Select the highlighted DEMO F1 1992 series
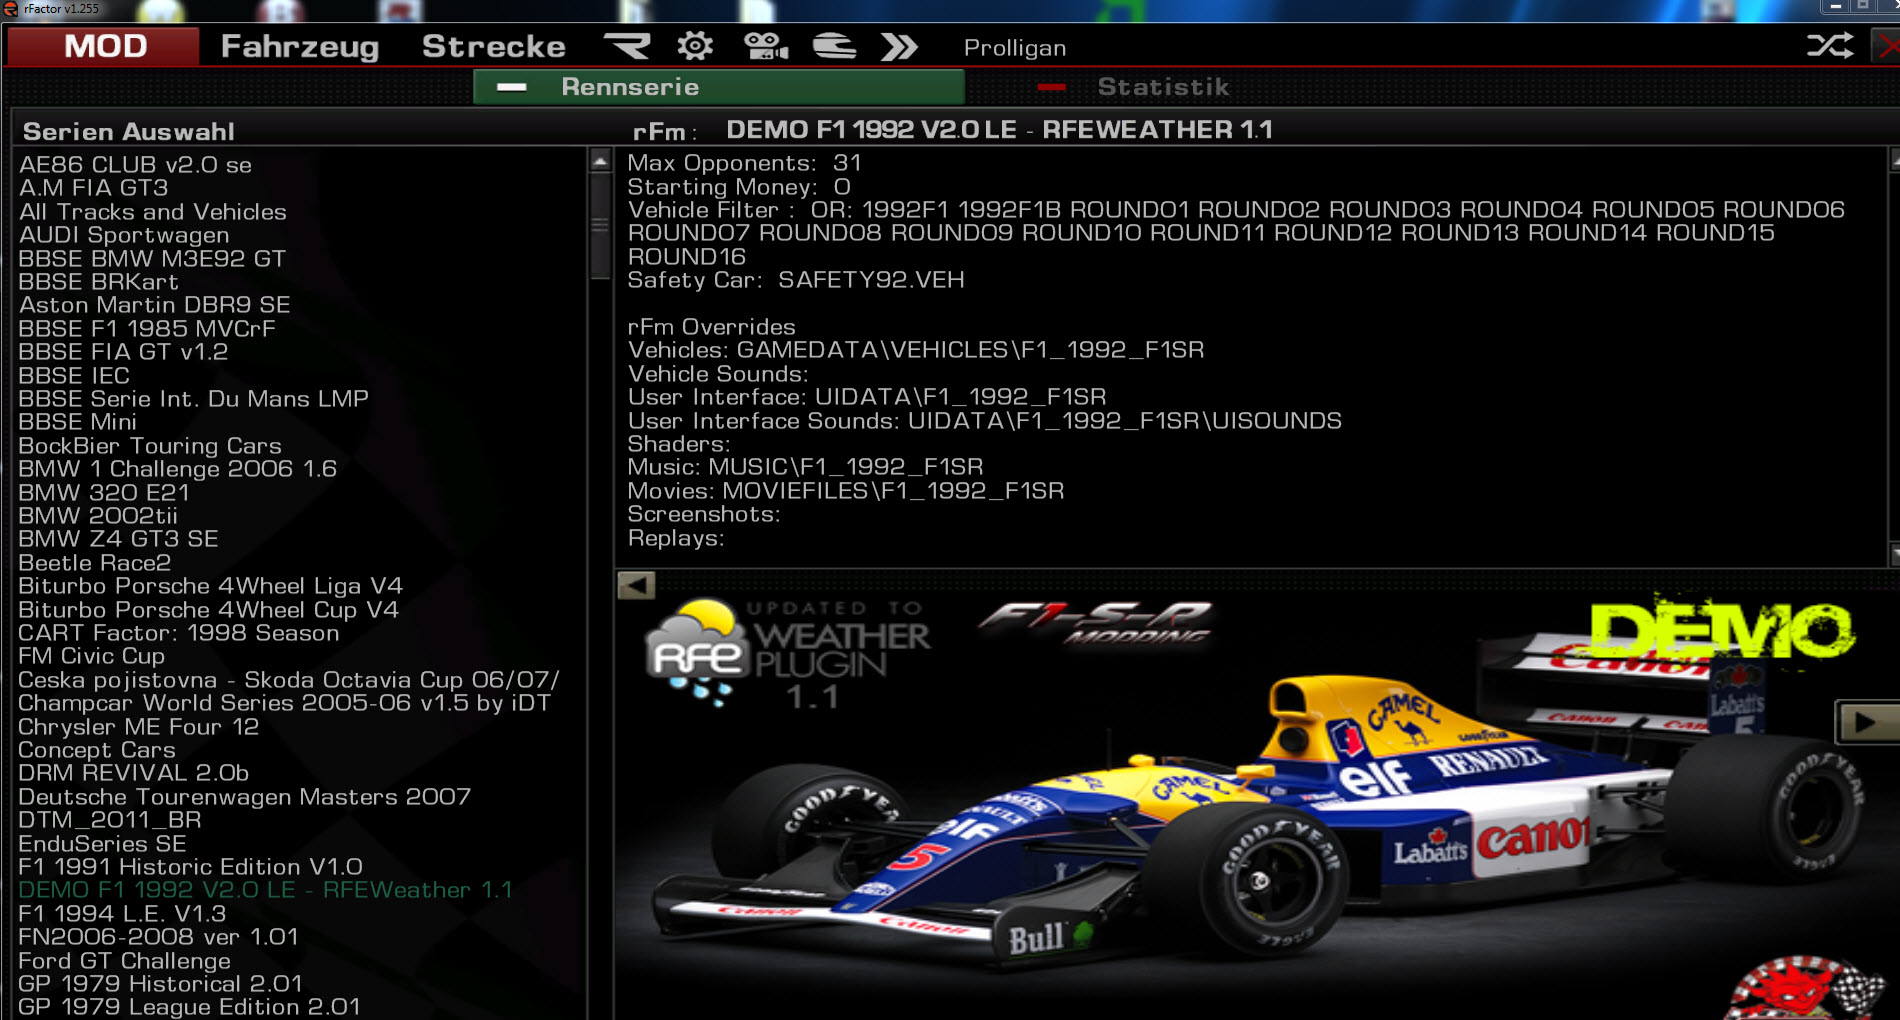 pos(265,890)
